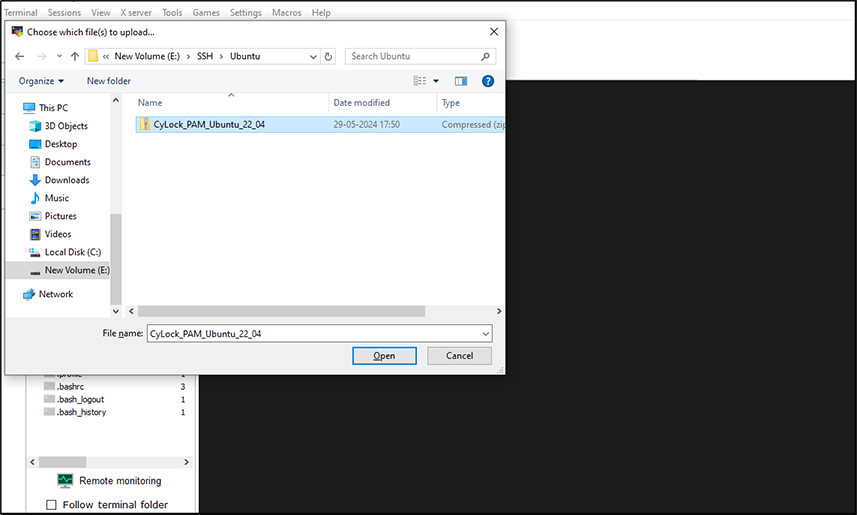Image resolution: width=857 pixels, height=515 pixels.
Task: Open the Organize dropdown menu
Action: tap(41, 81)
